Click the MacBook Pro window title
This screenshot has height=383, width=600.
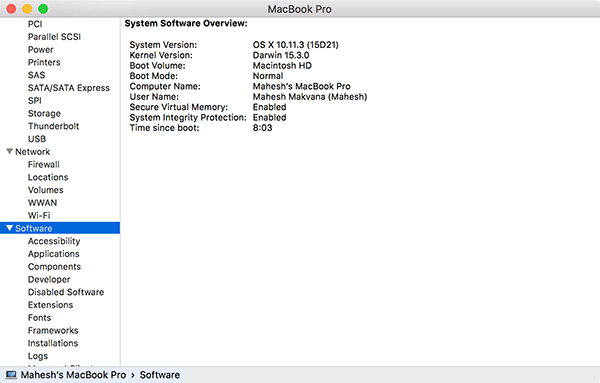click(300, 9)
